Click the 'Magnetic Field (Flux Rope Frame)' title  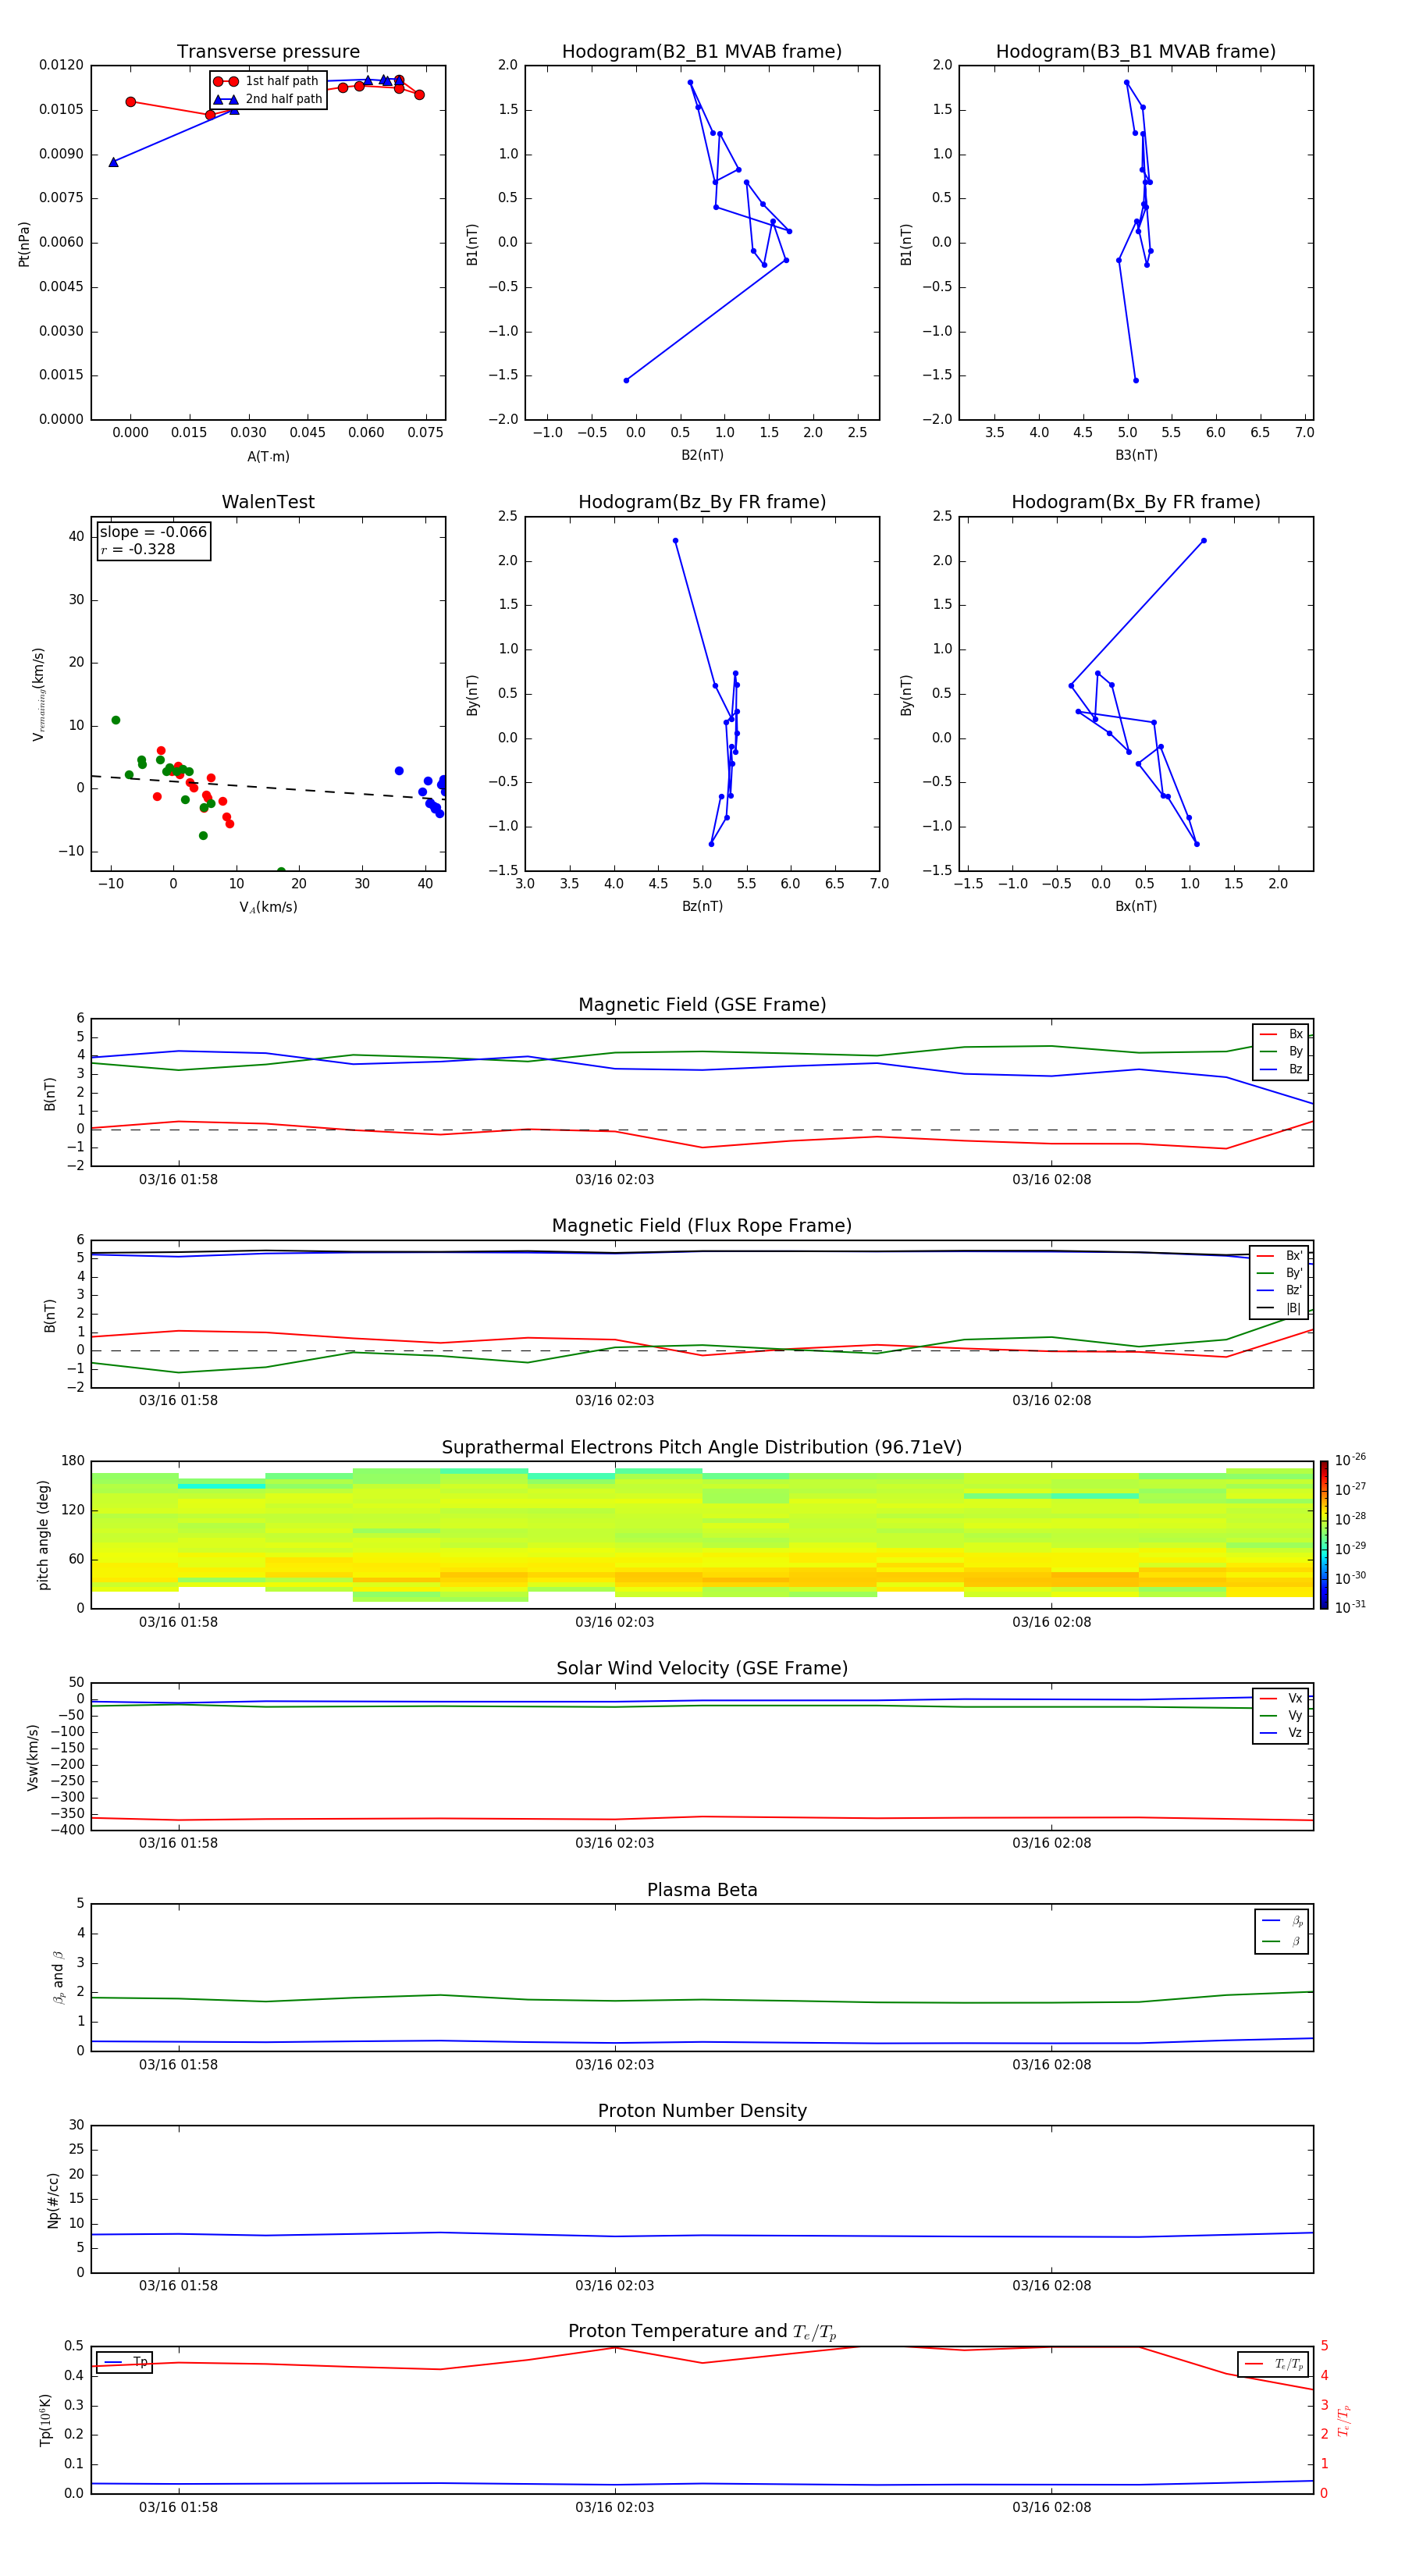click(702, 1226)
